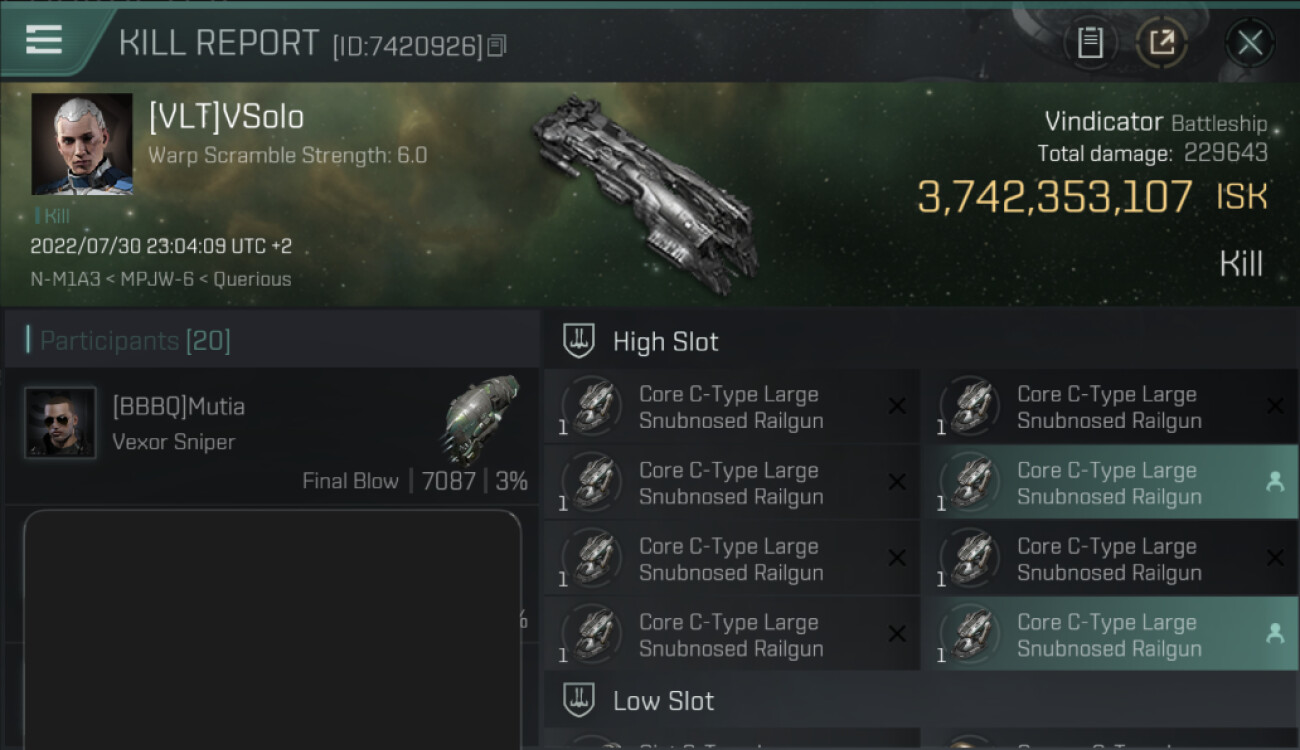Inspect the Vexor Sniper ship icon
1300x750 pixels.
481,417
